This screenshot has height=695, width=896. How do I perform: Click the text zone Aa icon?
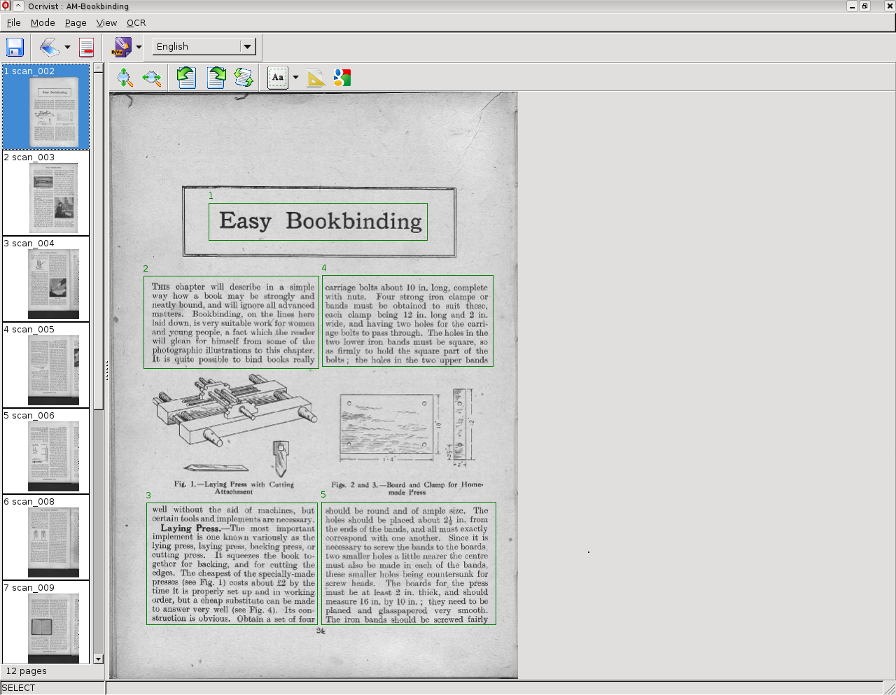click(278, 78)
